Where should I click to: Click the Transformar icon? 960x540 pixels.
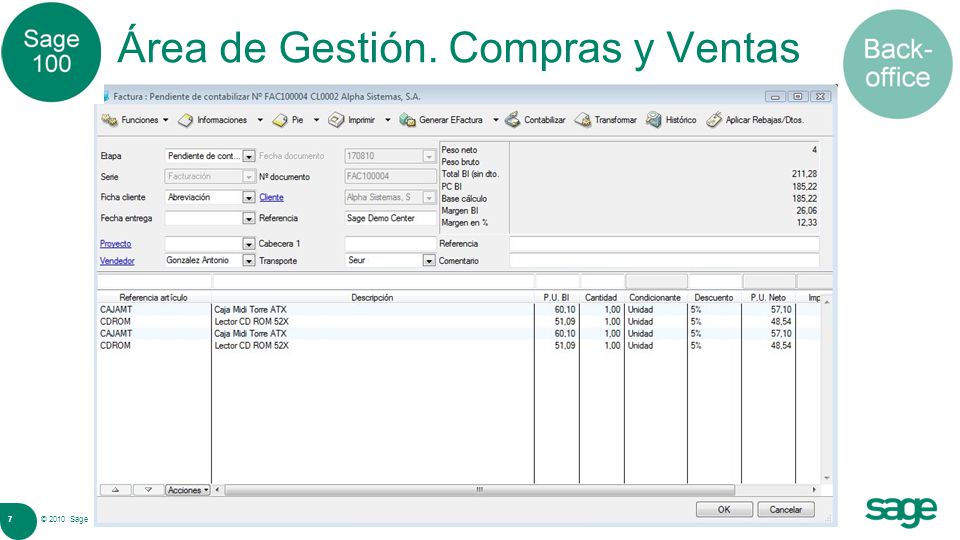pyautogui.click(x=582, y=120)
